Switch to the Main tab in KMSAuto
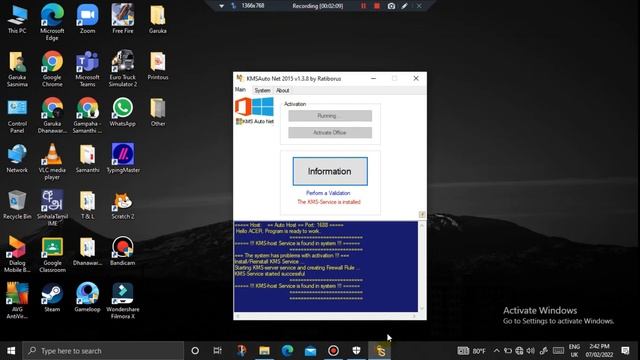640x360 pixels. coord(240,90)
